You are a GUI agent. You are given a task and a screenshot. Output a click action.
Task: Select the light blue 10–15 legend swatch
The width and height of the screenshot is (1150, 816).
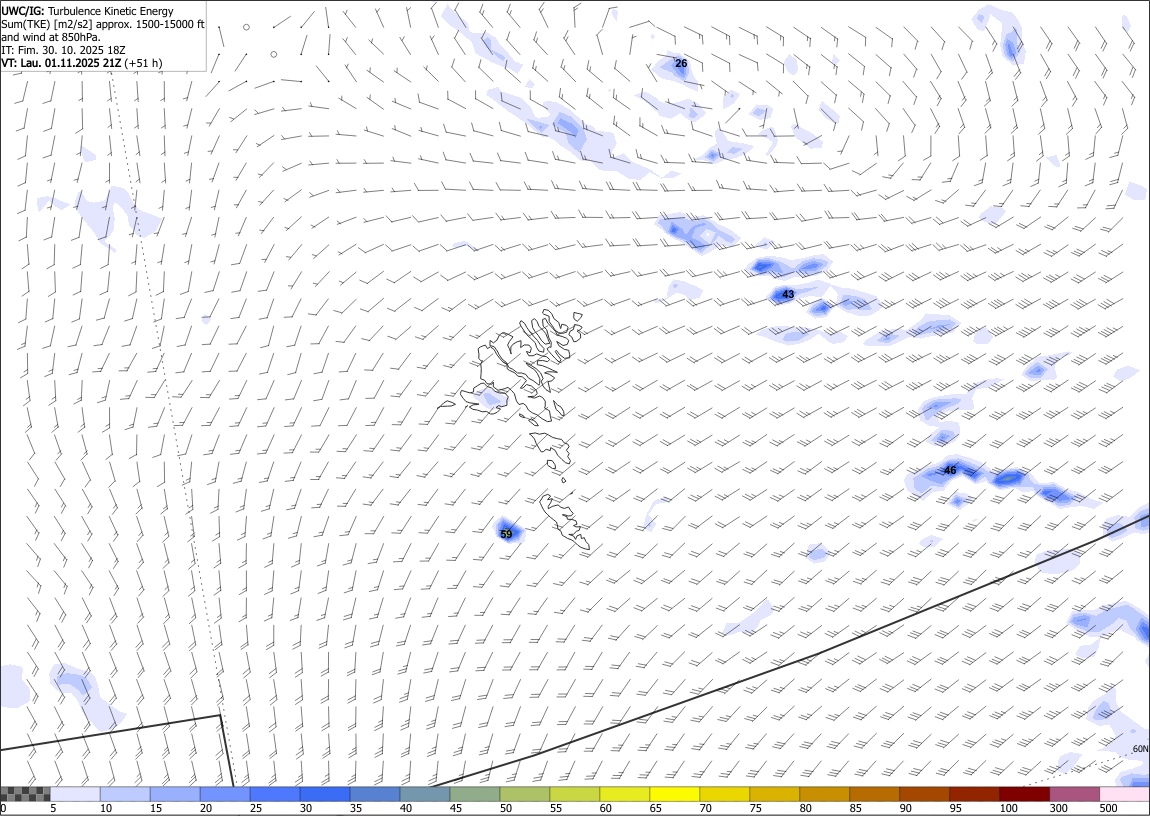tap(125, 794)
